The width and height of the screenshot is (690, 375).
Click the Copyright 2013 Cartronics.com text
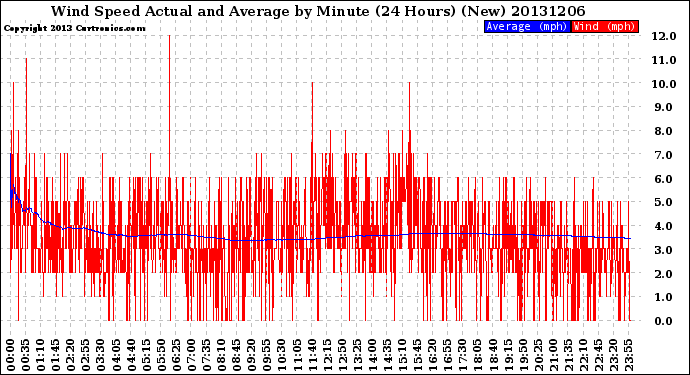coord(74,28)
